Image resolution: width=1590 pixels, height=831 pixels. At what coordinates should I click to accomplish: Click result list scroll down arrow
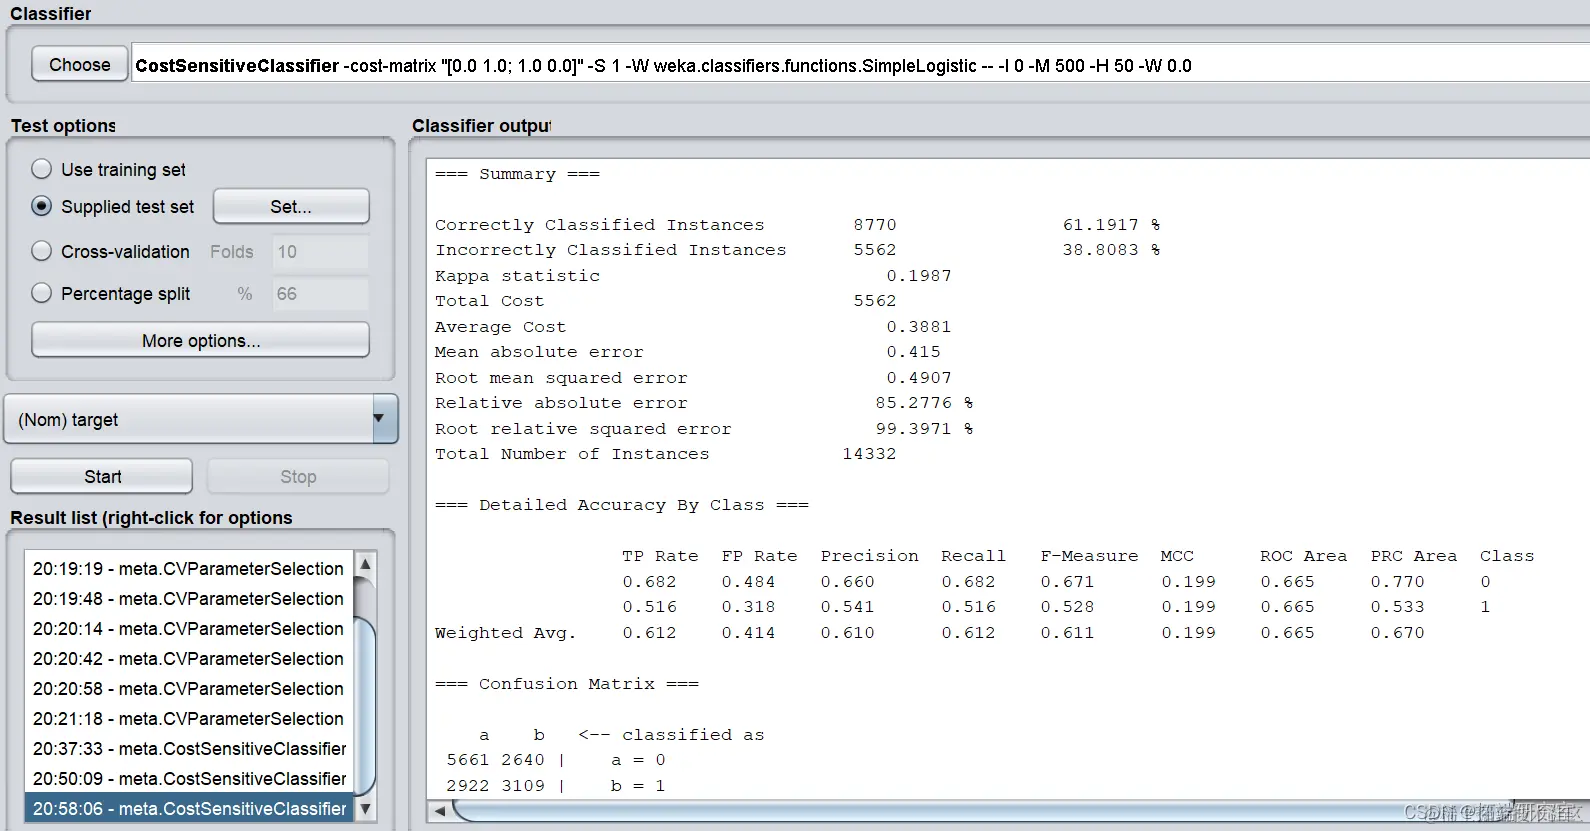pyautogui.click(x=366, y=809)
